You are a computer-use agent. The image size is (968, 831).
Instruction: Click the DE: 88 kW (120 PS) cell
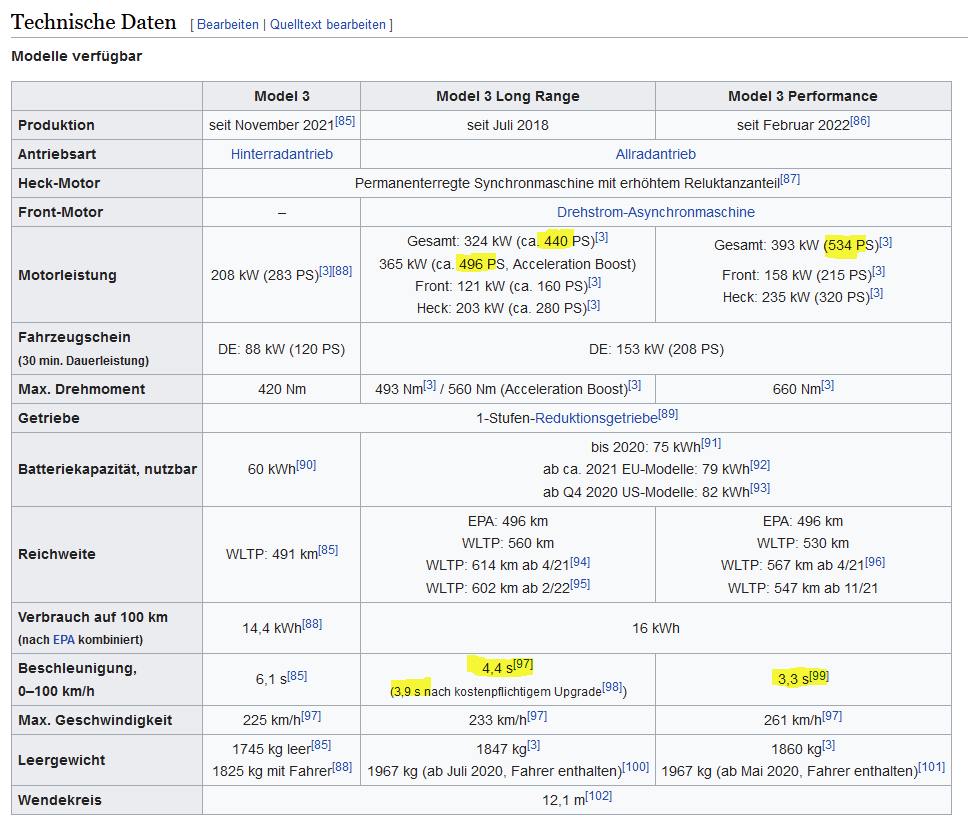(282, 349)
